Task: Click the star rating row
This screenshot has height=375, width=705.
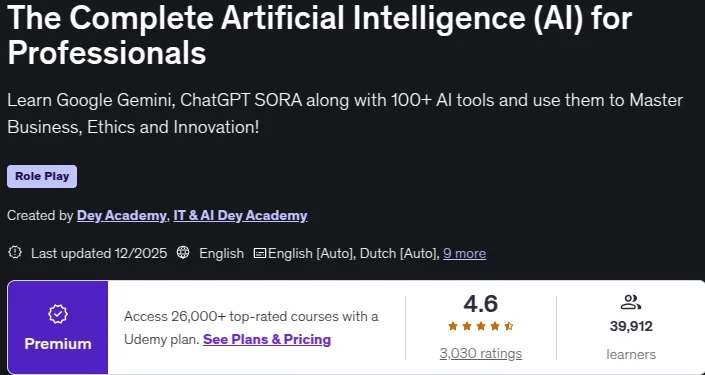Action: 481,326
